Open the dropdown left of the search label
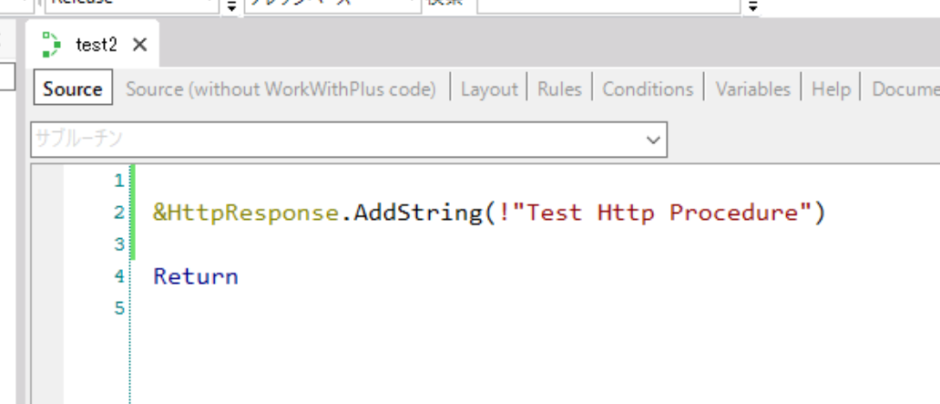Image resolution: width=940 pixels, height=404 pixels. click(332, 5)
